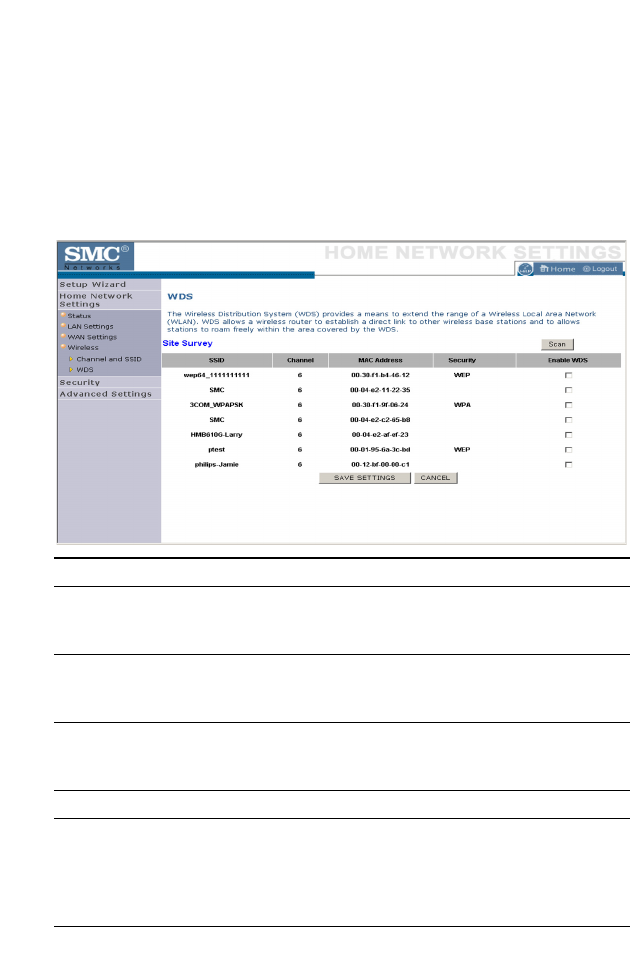
Task: Enable WDS for wep64_1111111111
Action: 568,375
